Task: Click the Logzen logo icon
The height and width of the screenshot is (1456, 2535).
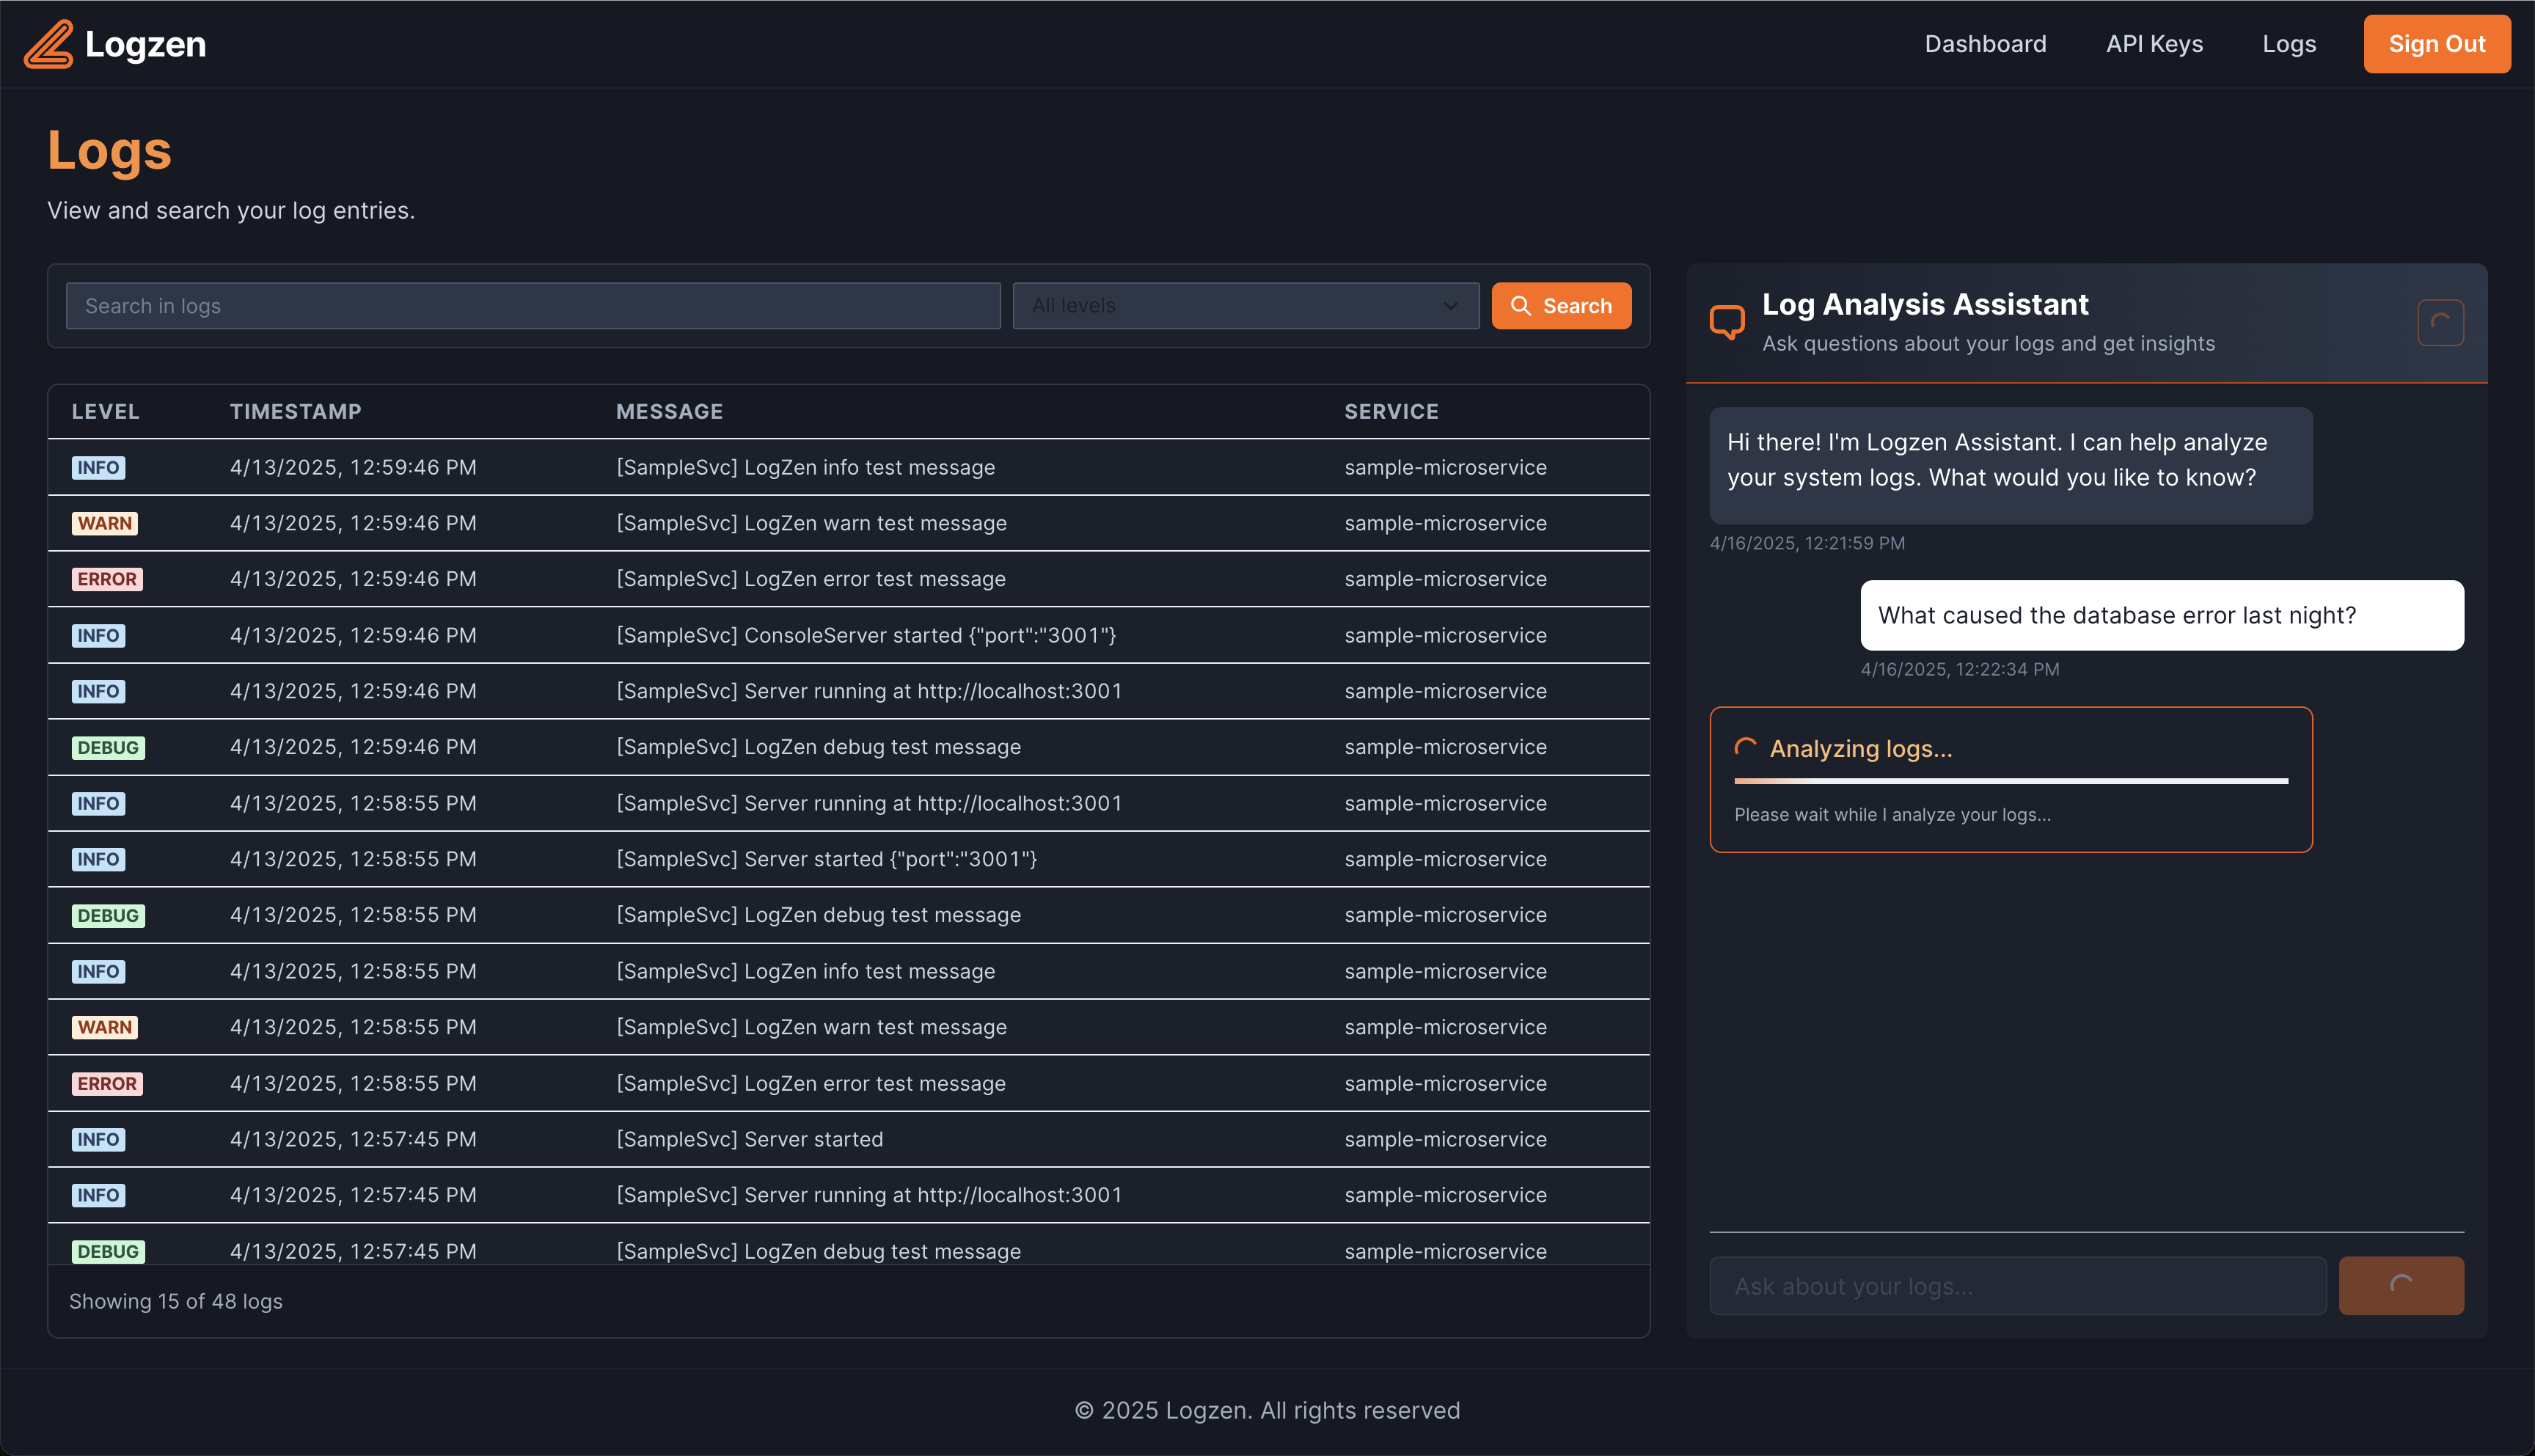Action: (48, 44)
